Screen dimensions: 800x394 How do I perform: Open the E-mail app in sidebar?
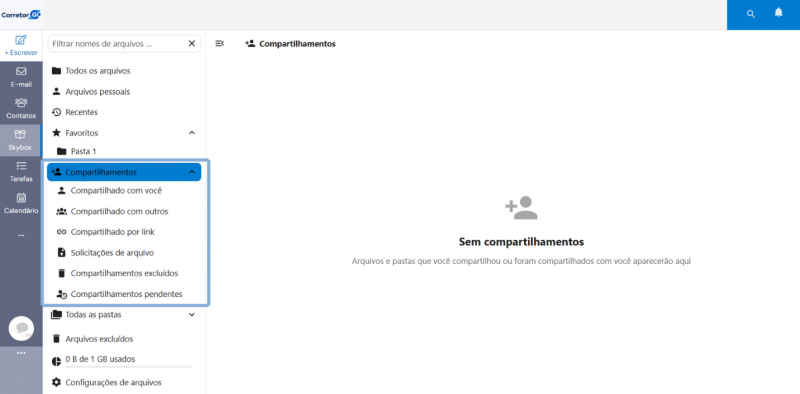(x=21, y=77)
